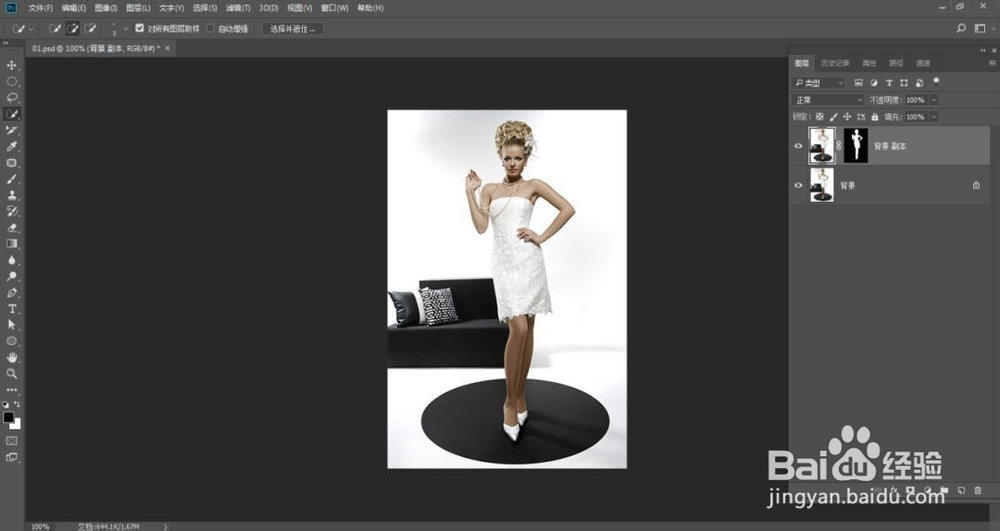Open the fill 填充 slider dropdown arrow

tap(934, 117)
